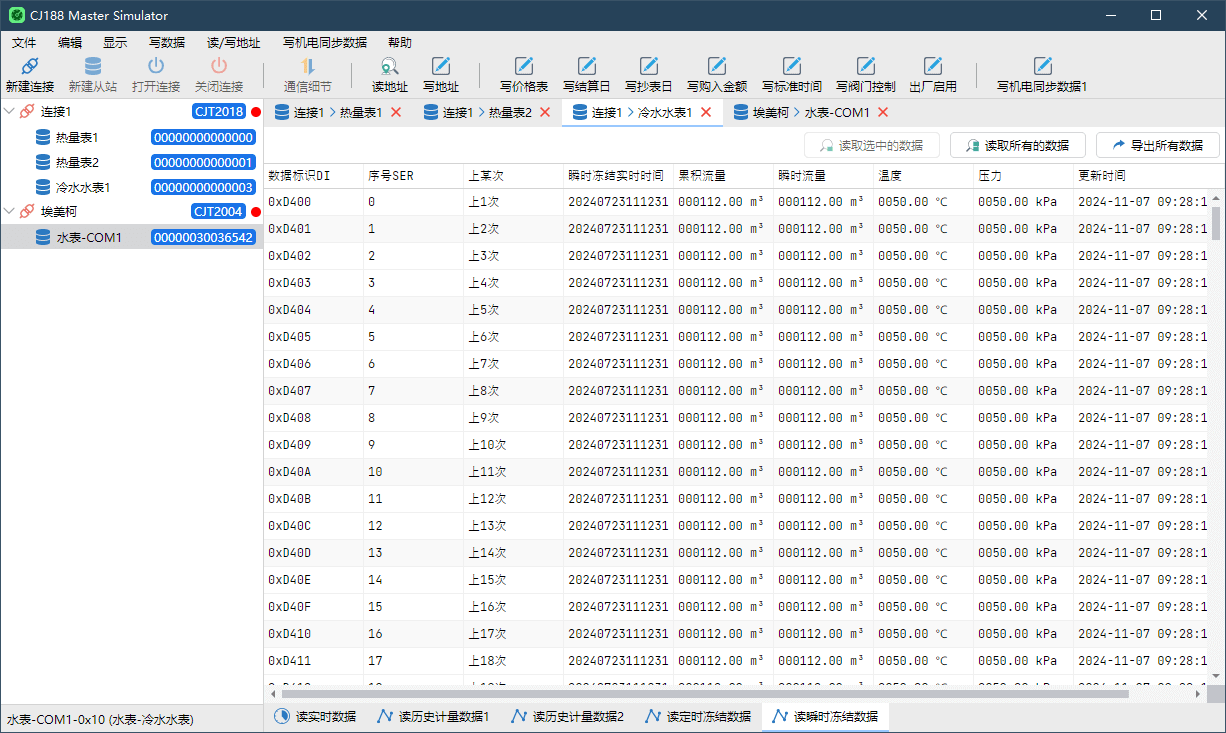Click the 关闭连接 power icon

pos(219,66)
